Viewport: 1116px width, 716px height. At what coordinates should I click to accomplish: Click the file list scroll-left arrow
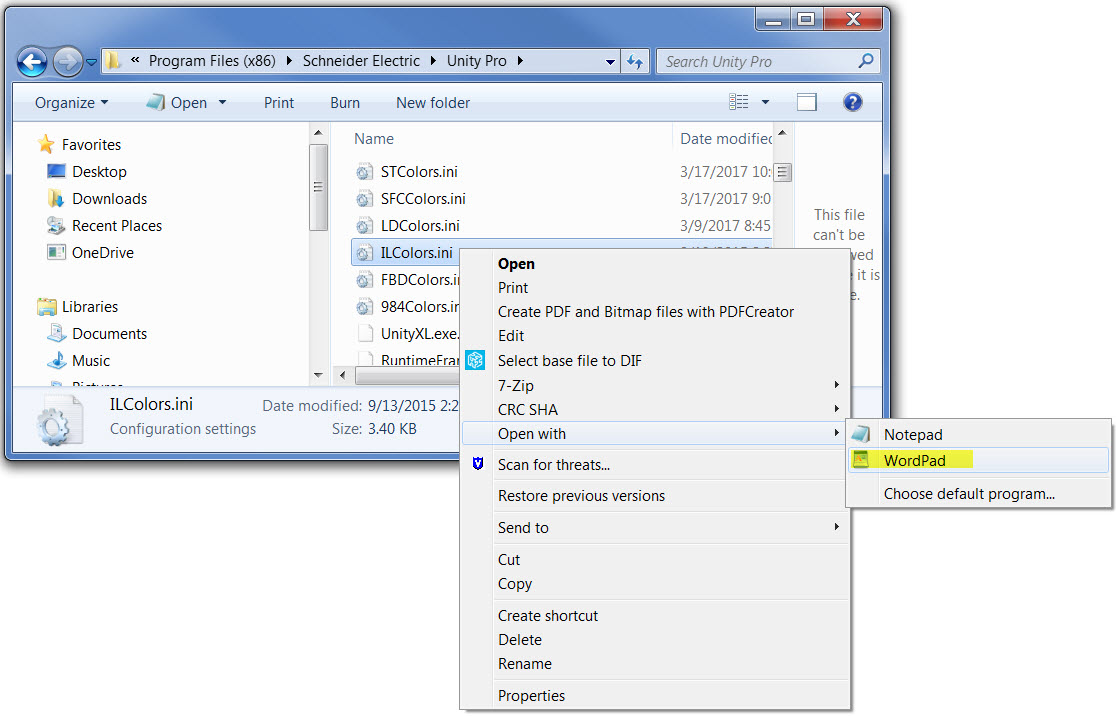342,375
